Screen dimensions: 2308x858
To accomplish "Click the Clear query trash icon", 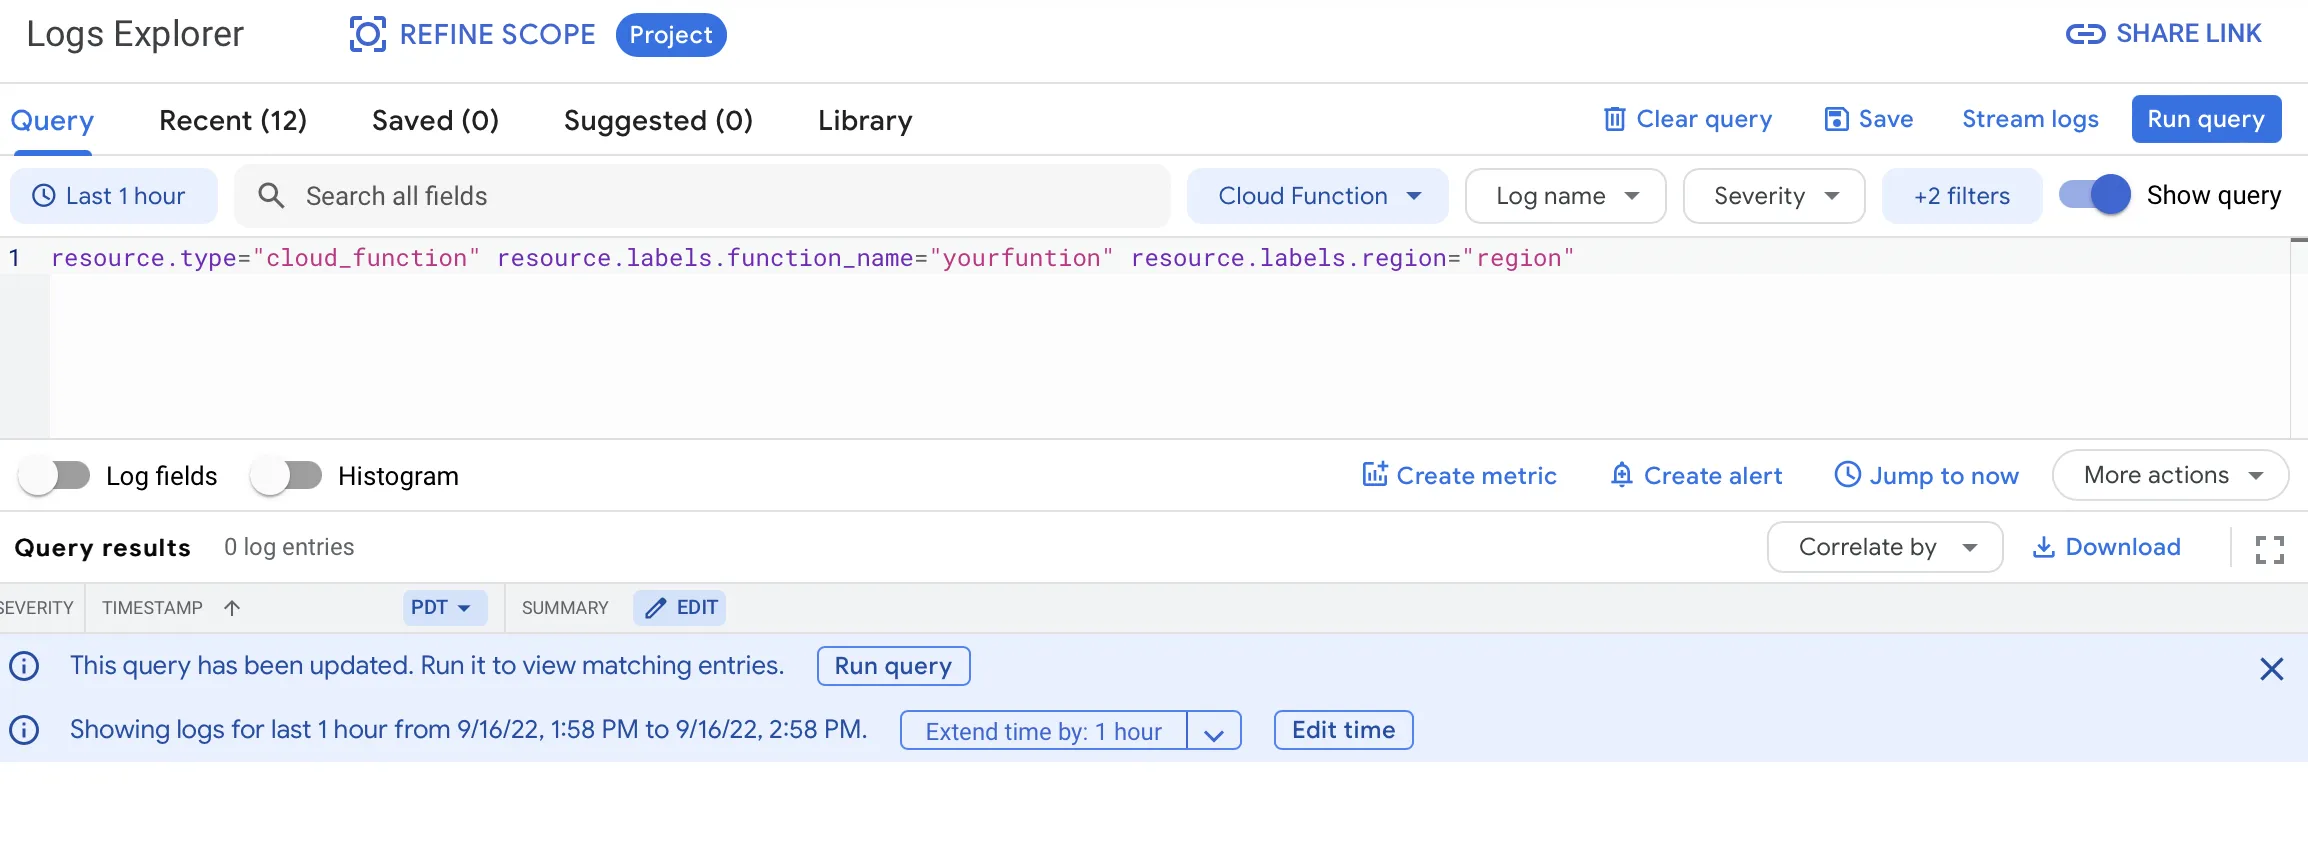I will pos(1614,120).
